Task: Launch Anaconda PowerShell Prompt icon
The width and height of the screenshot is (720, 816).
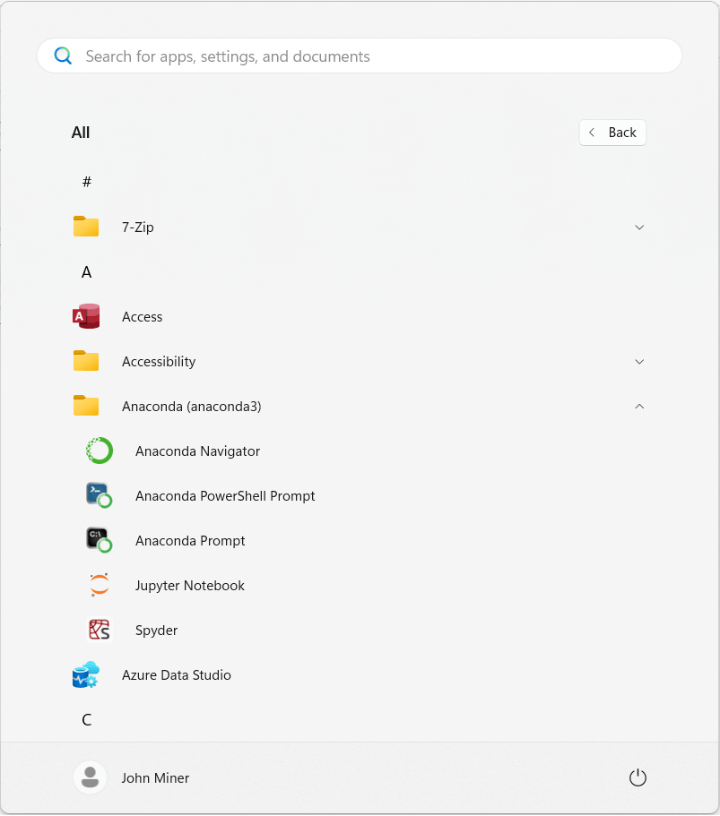Action: [x=98, y=495]
